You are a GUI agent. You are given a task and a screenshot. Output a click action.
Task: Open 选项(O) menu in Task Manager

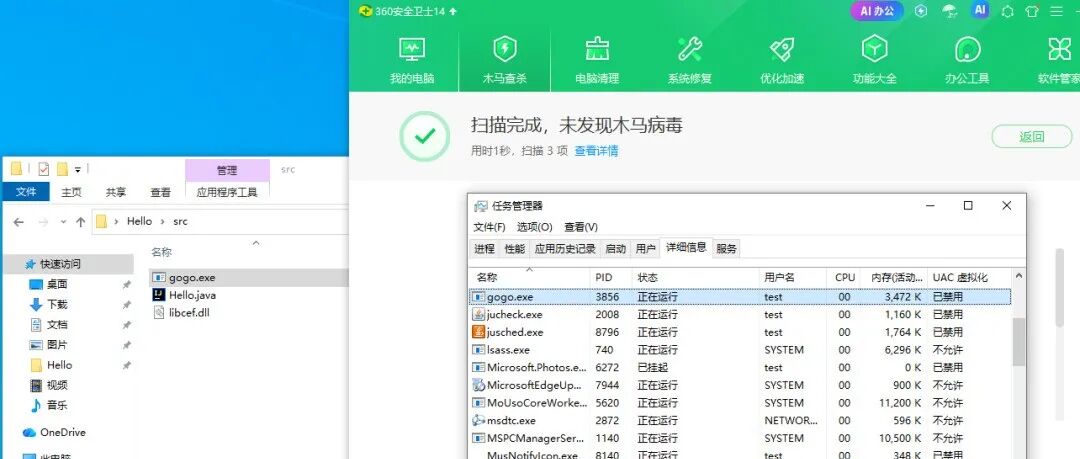[534, 227]
